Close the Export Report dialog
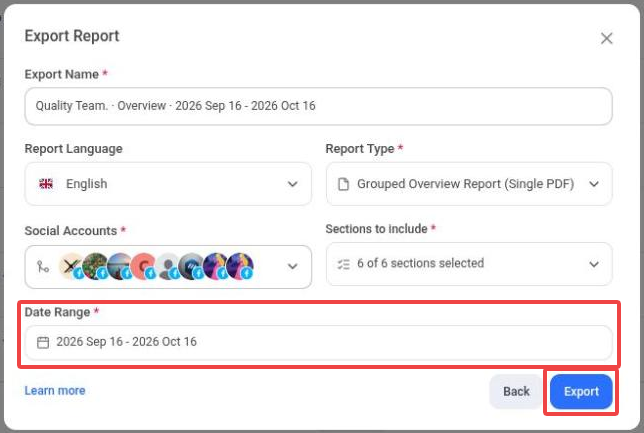 click(606, 39)
